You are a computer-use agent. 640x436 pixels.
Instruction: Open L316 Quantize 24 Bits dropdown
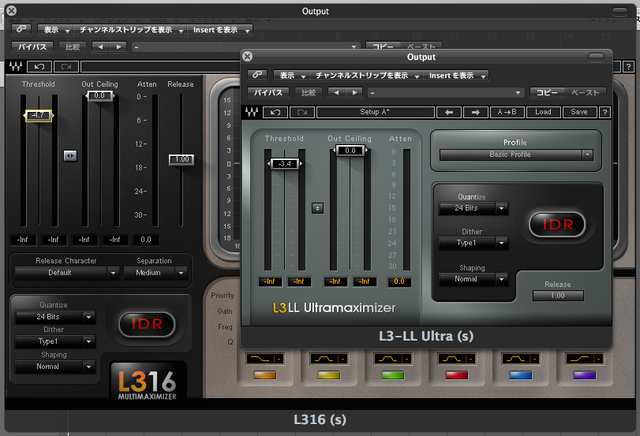[55, 317]
